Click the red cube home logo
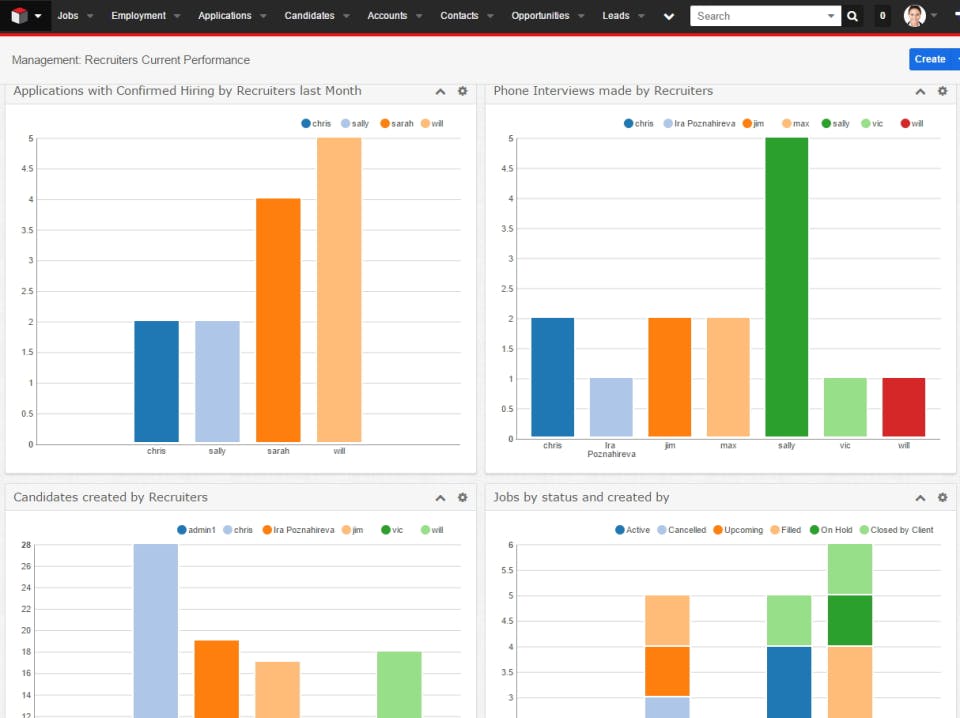 pos(19,16)
